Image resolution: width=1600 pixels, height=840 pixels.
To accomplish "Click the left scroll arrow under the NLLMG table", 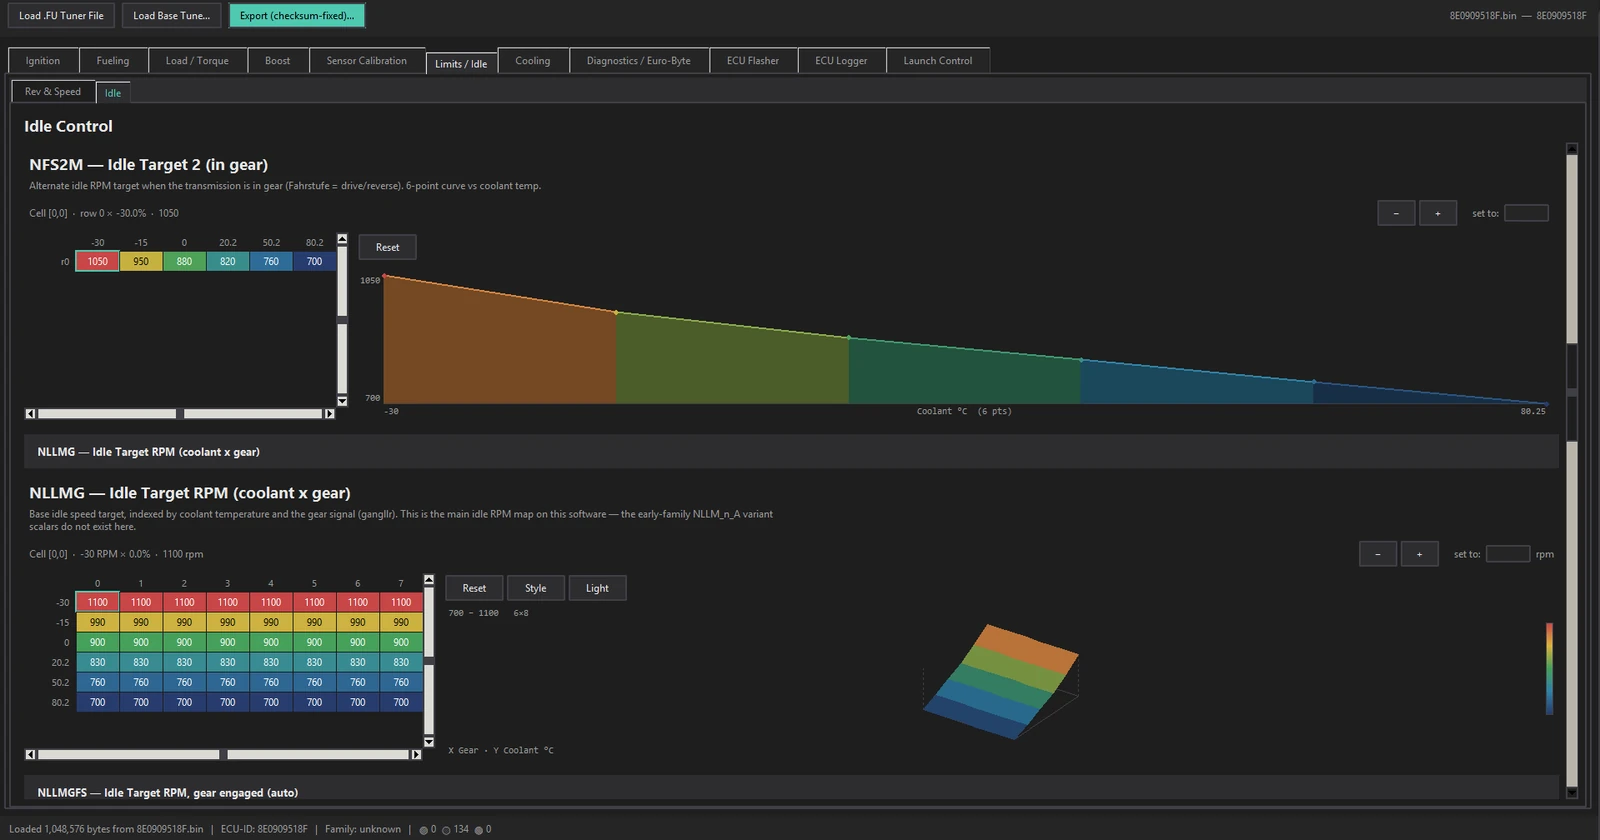I will click(30, 754).
